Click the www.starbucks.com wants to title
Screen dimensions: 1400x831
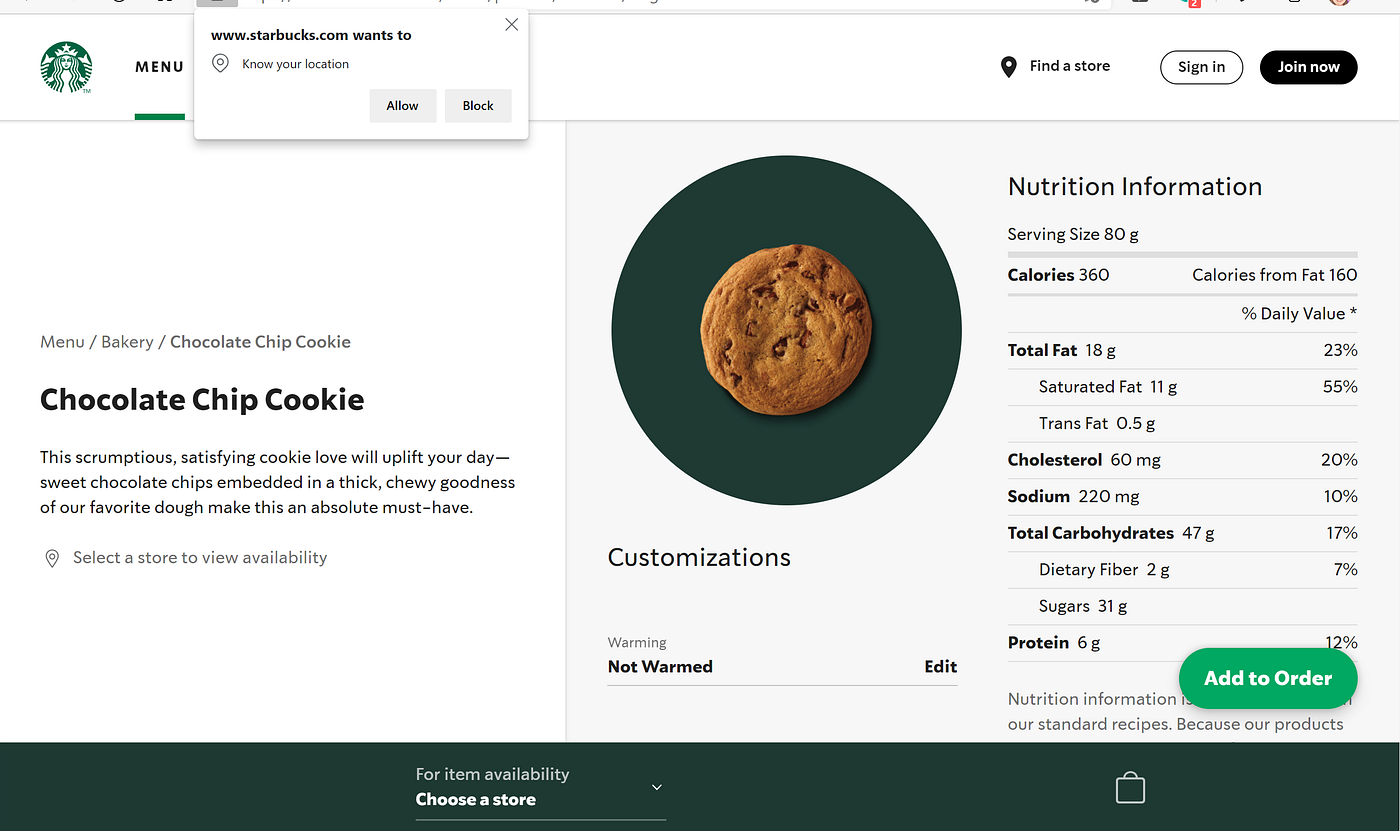[x=311, y=35]
